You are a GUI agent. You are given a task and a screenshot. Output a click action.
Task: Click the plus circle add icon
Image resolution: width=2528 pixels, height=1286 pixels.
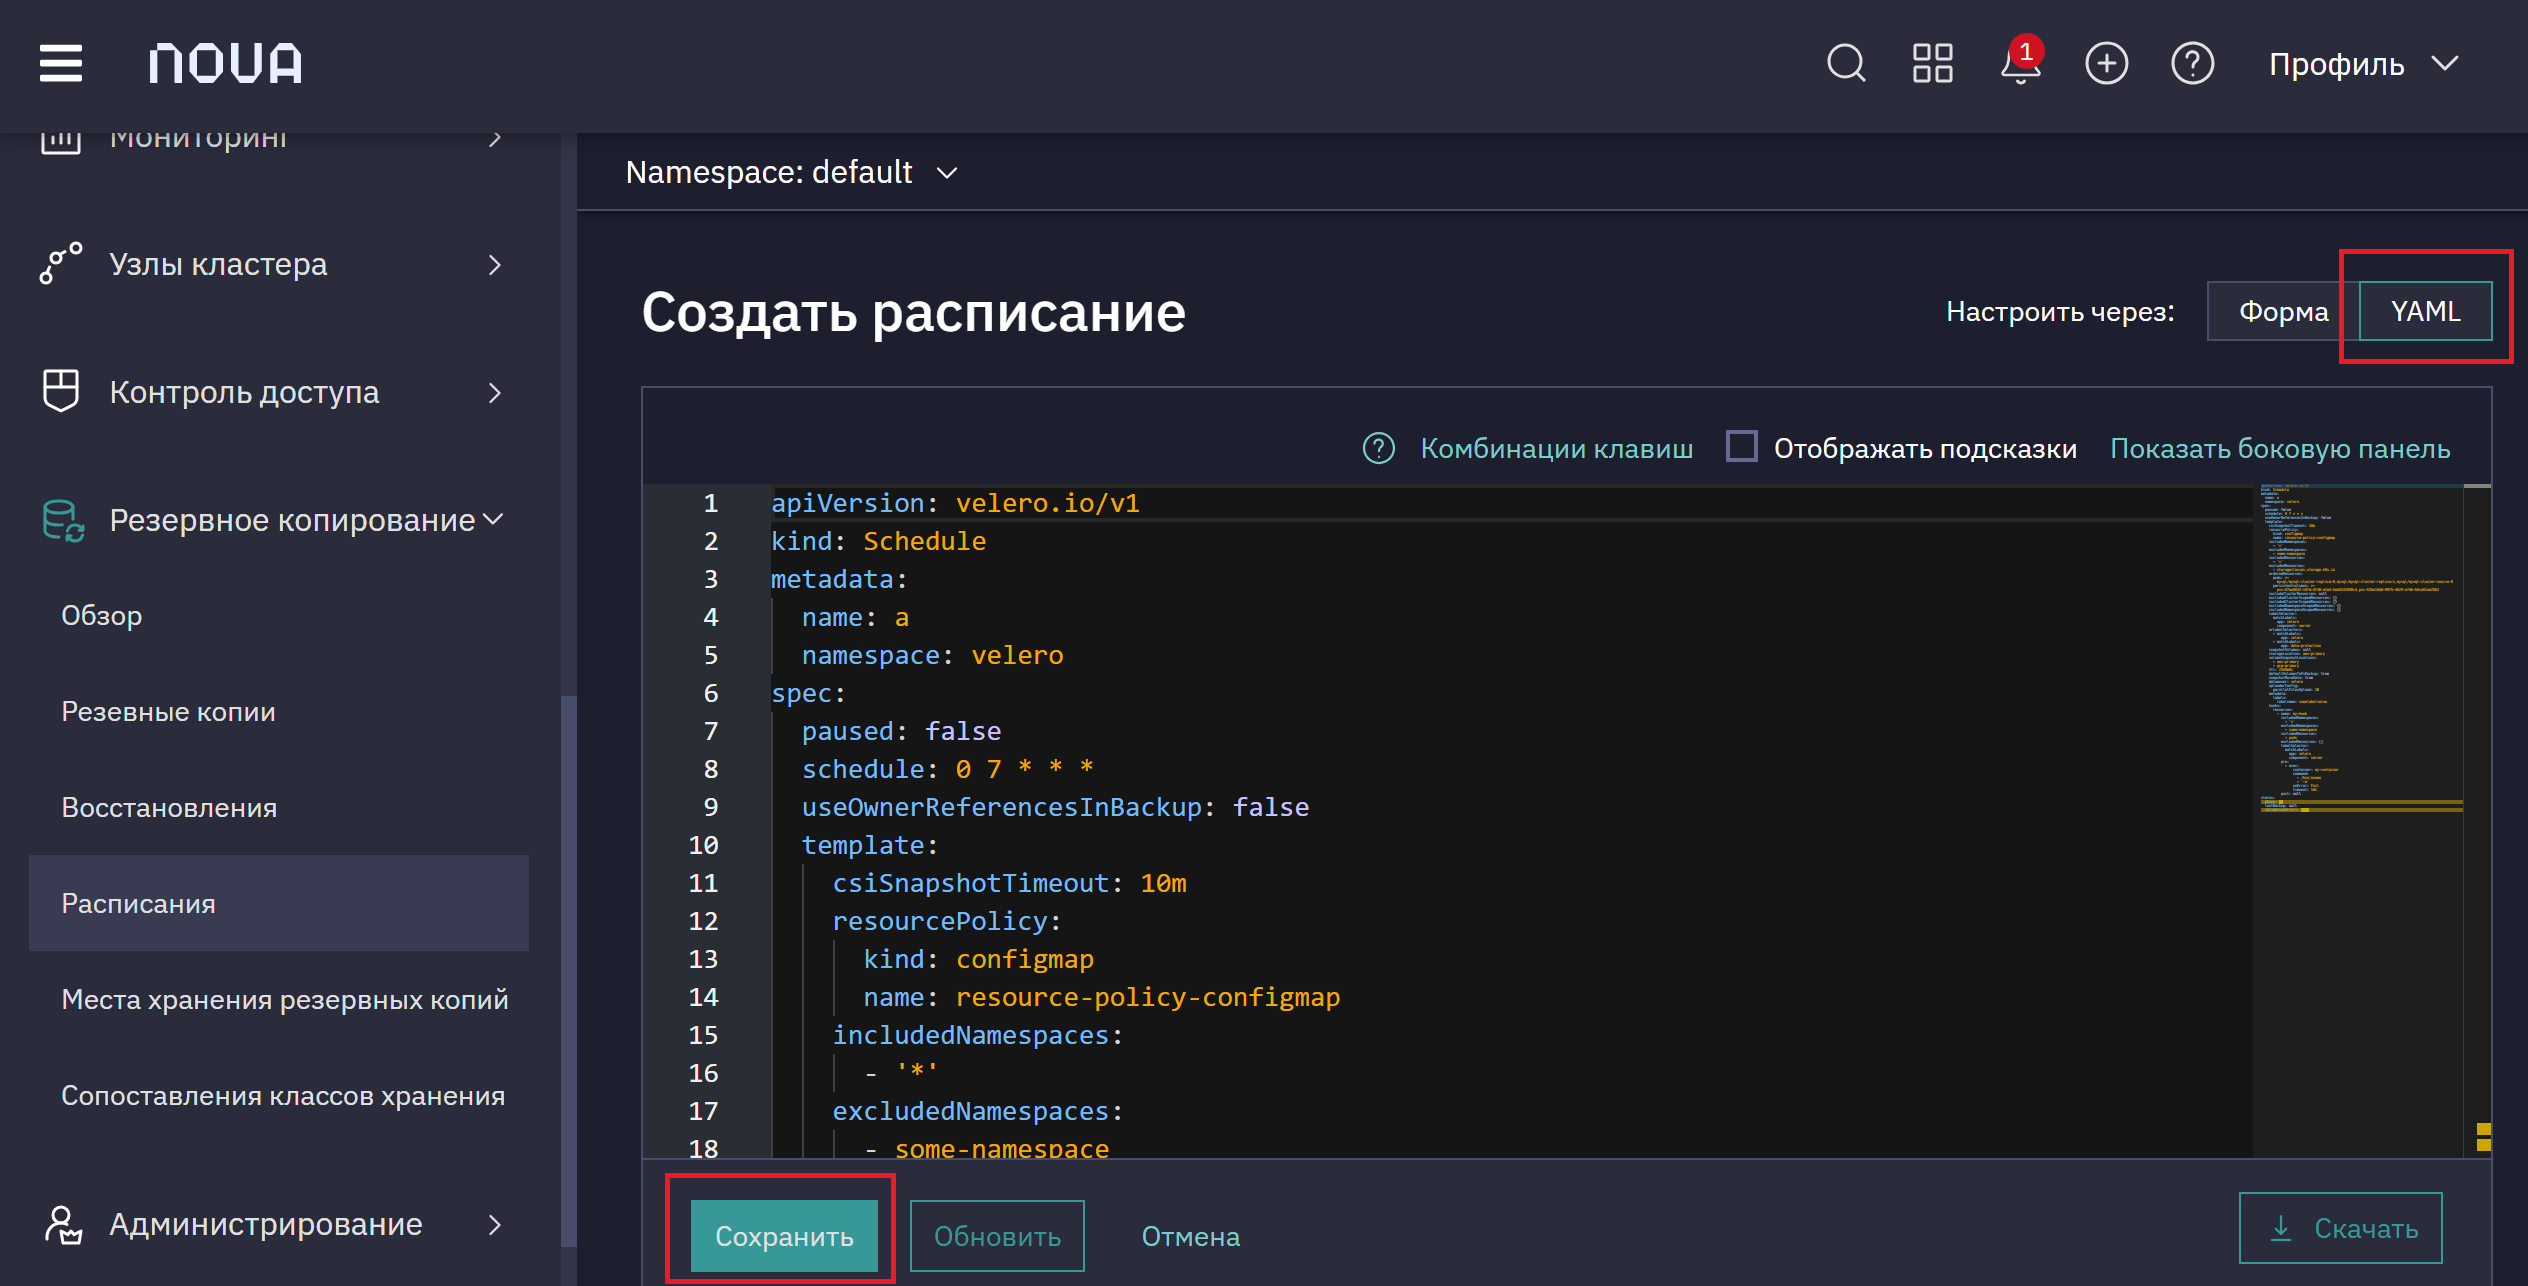click(x=2106, y=64)
